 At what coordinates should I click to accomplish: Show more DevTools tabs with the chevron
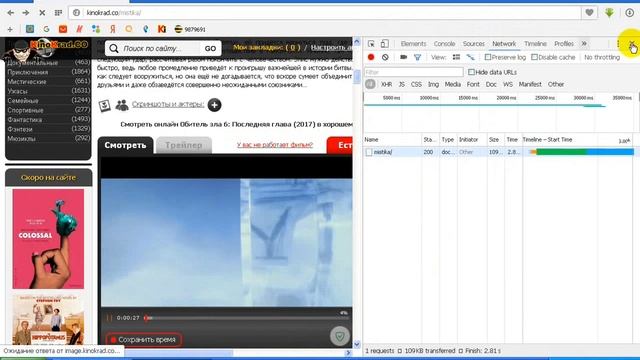[584, 44]
